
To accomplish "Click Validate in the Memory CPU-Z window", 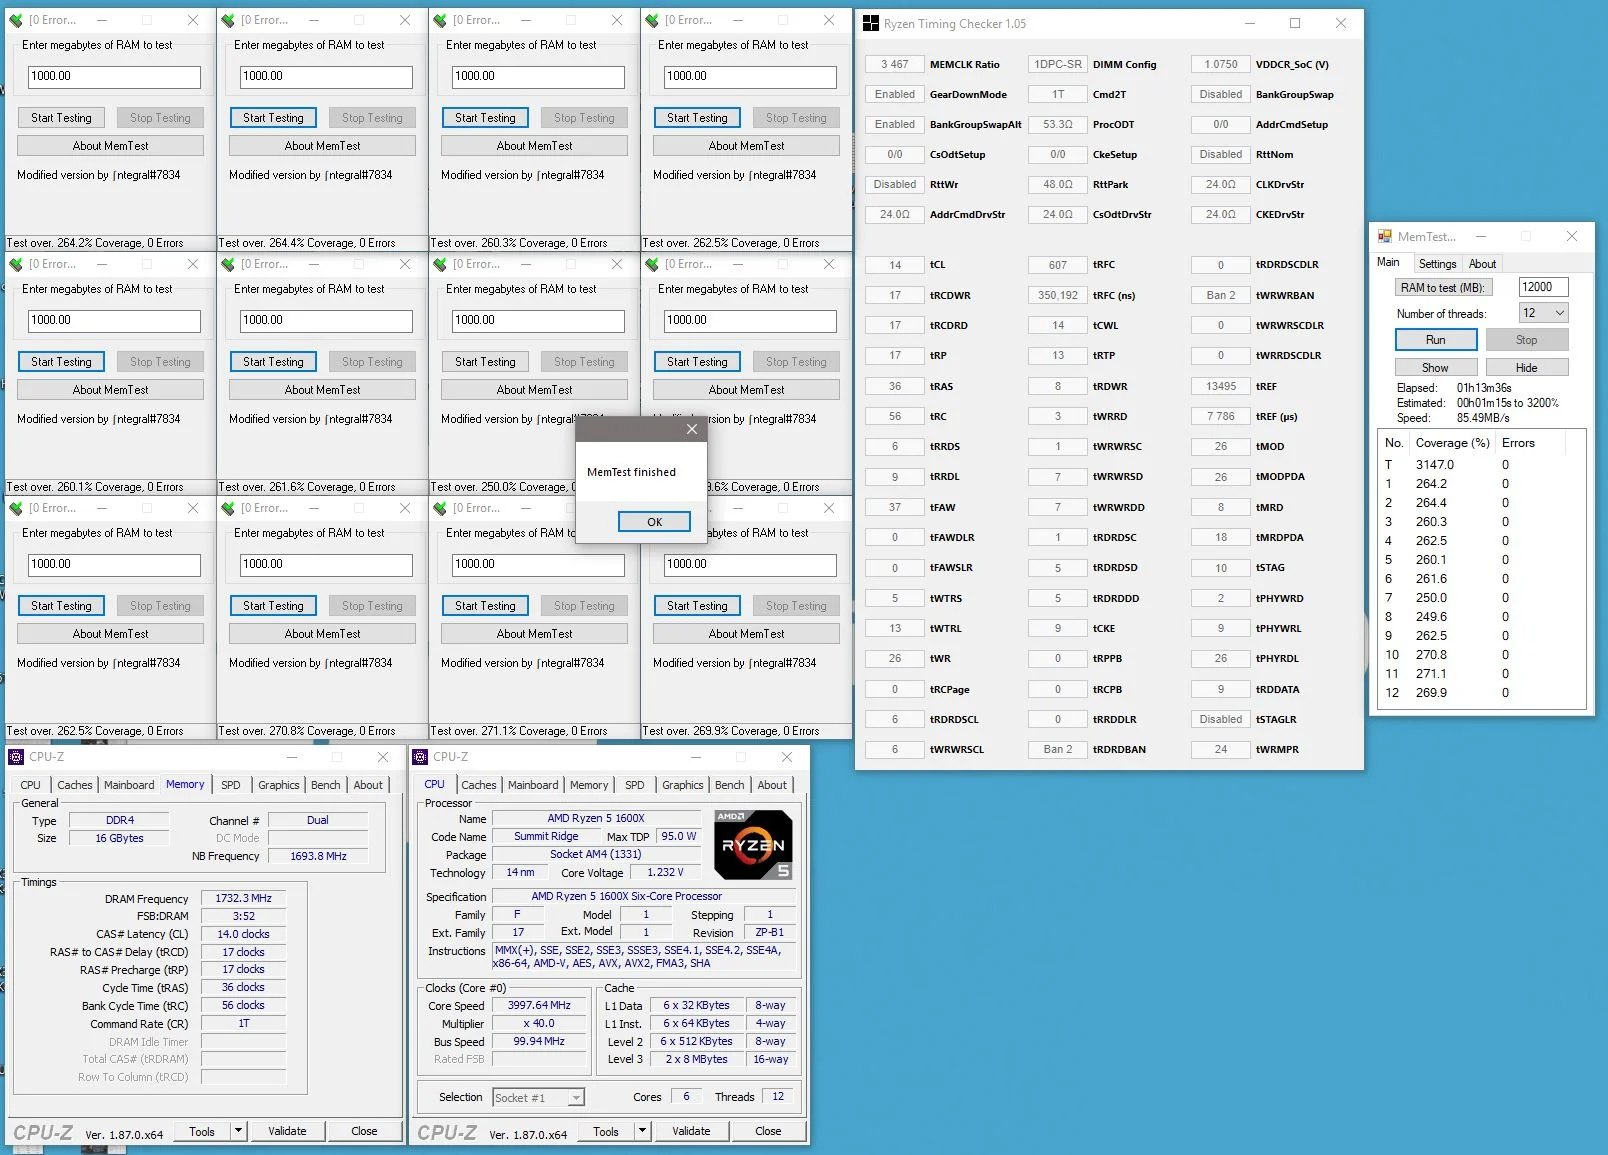I will pos(287,1131).
